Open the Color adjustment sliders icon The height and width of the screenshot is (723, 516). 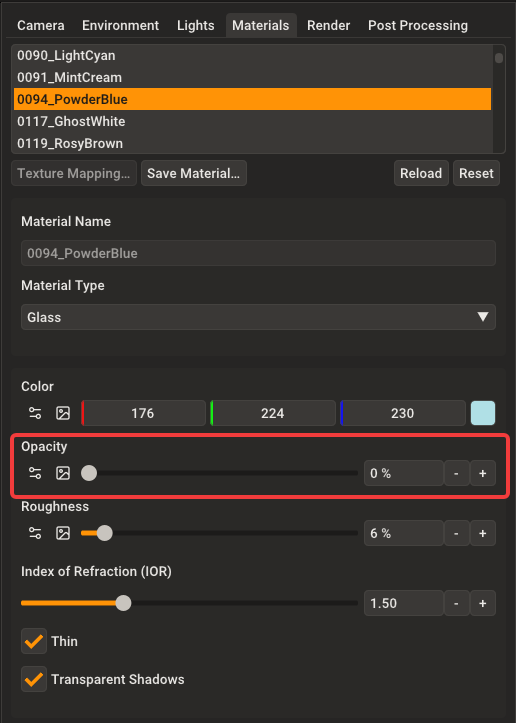tap(35, 413)
